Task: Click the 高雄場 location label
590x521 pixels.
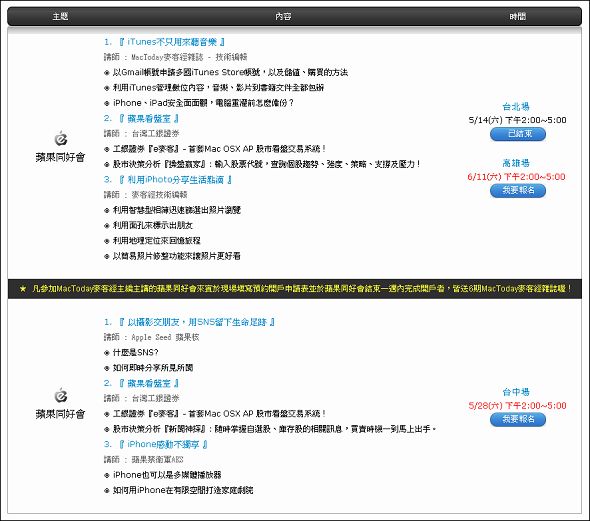Action: pyautogui.click(x=516, y=163)
